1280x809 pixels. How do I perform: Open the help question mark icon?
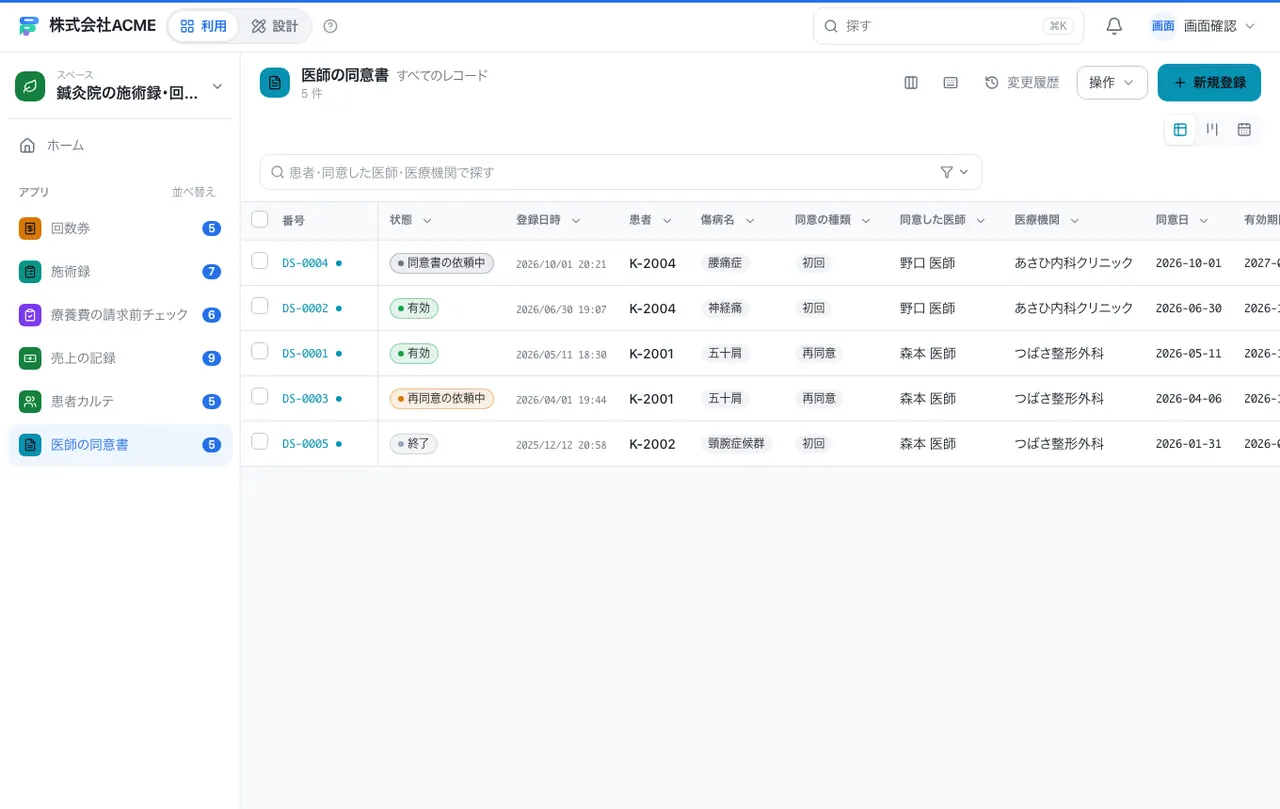pyautogui.click(x=331, y=26)
